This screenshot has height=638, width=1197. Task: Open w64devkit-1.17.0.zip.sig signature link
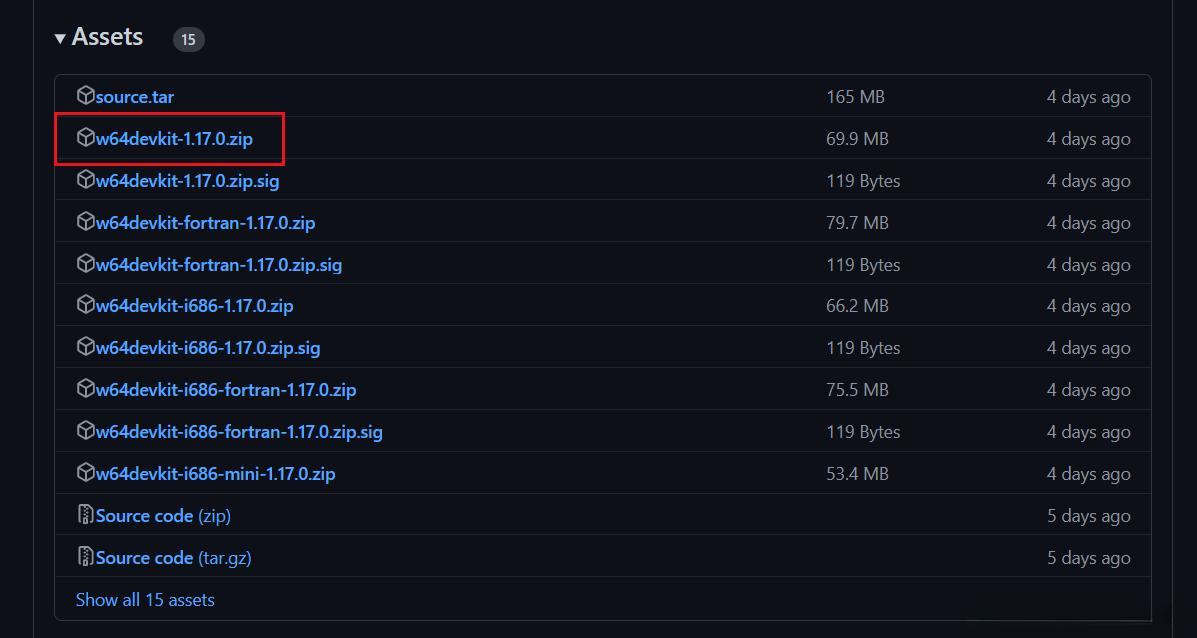[x=187, y=181]
